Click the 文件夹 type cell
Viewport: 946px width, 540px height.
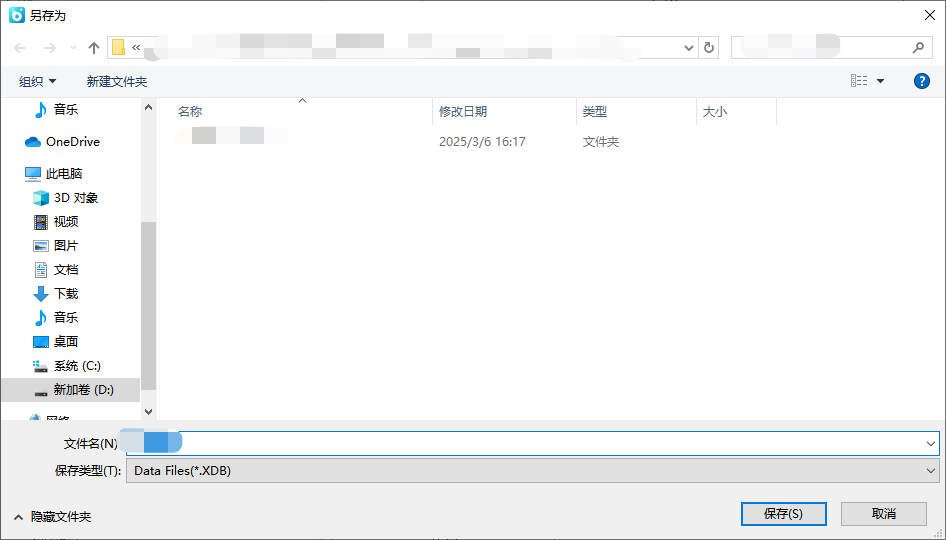pyautogui.click(x=601, y=142)
